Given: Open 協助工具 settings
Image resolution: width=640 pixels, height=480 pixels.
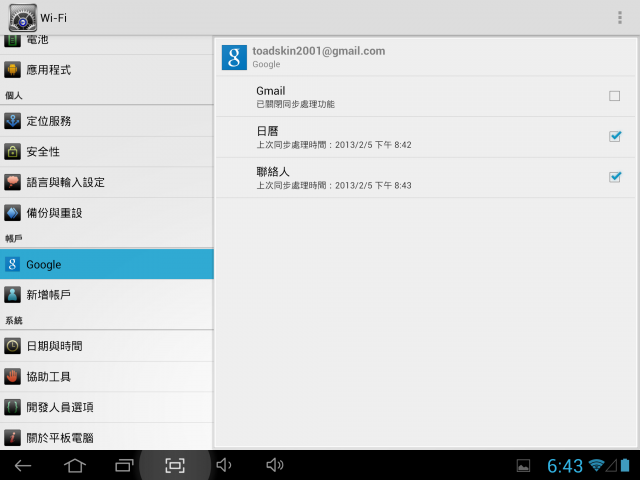Looking at the screenshot, I should 107,376.
